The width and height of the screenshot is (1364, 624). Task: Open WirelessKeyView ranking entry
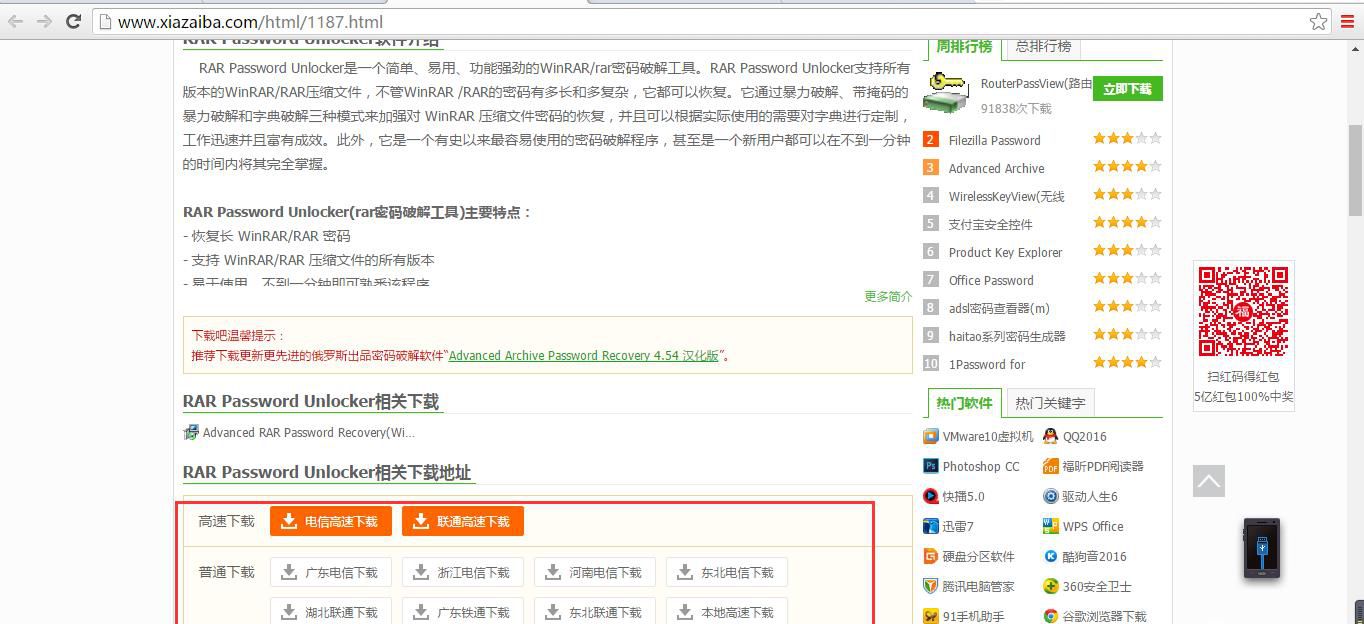coord(1006,196)
